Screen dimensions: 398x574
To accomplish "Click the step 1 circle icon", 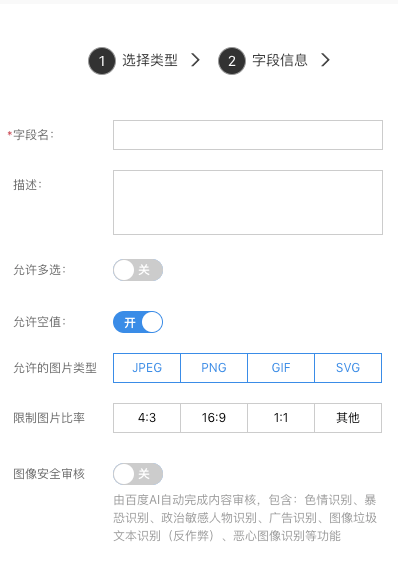I will [x=102, y=61].
